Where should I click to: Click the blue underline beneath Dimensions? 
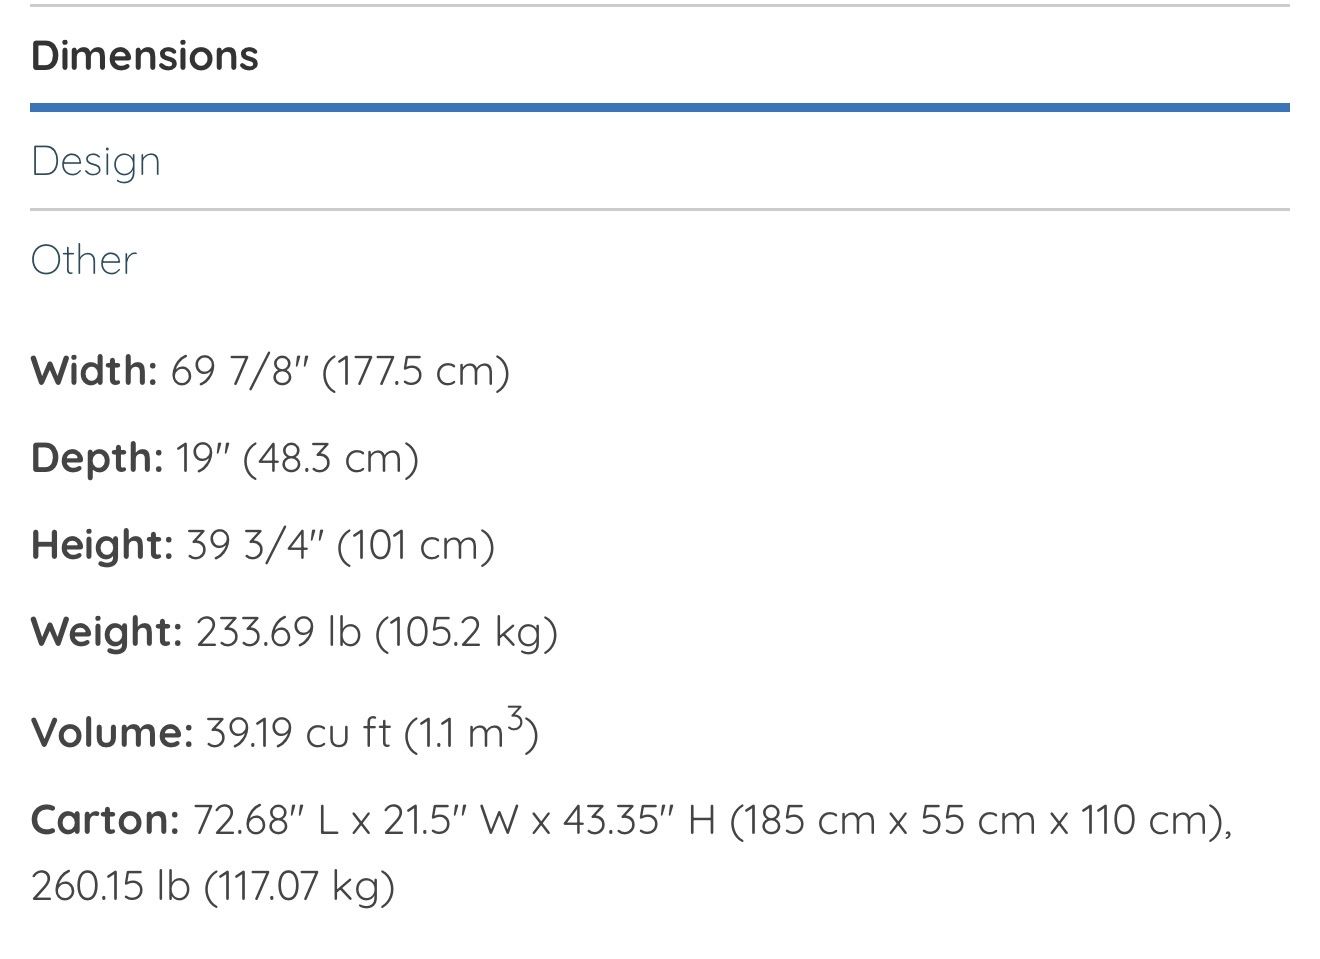tap(660, 107)
